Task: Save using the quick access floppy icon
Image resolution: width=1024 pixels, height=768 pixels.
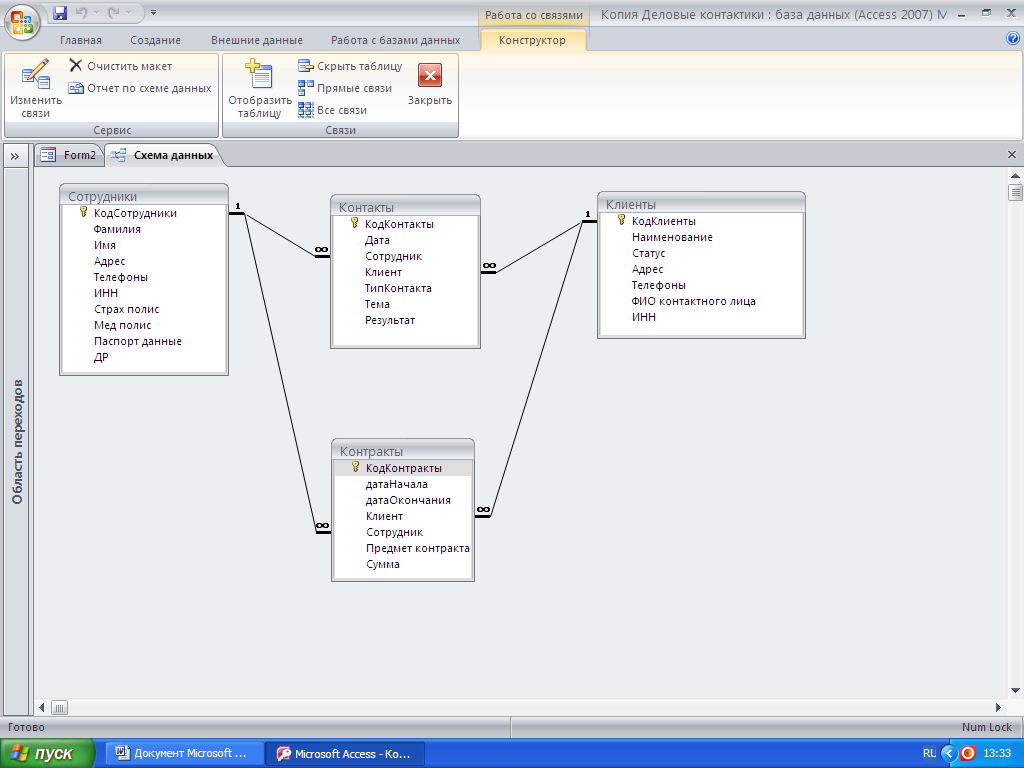Action: [60, 13]
